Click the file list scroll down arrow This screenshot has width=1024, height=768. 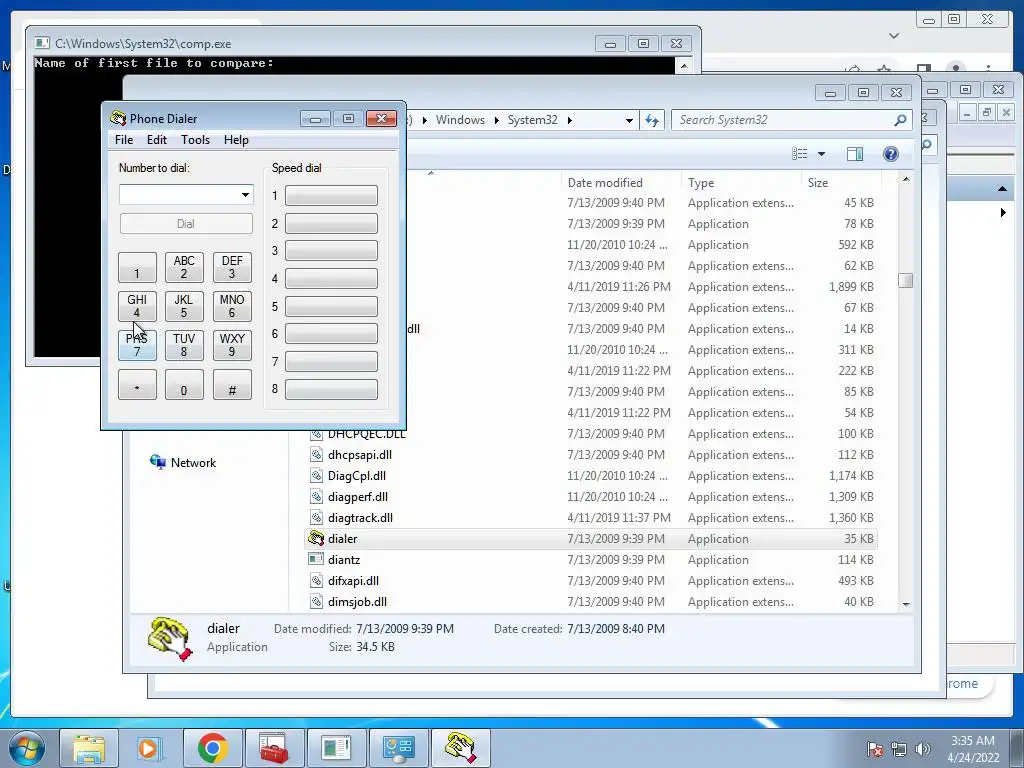pos(906,604)
